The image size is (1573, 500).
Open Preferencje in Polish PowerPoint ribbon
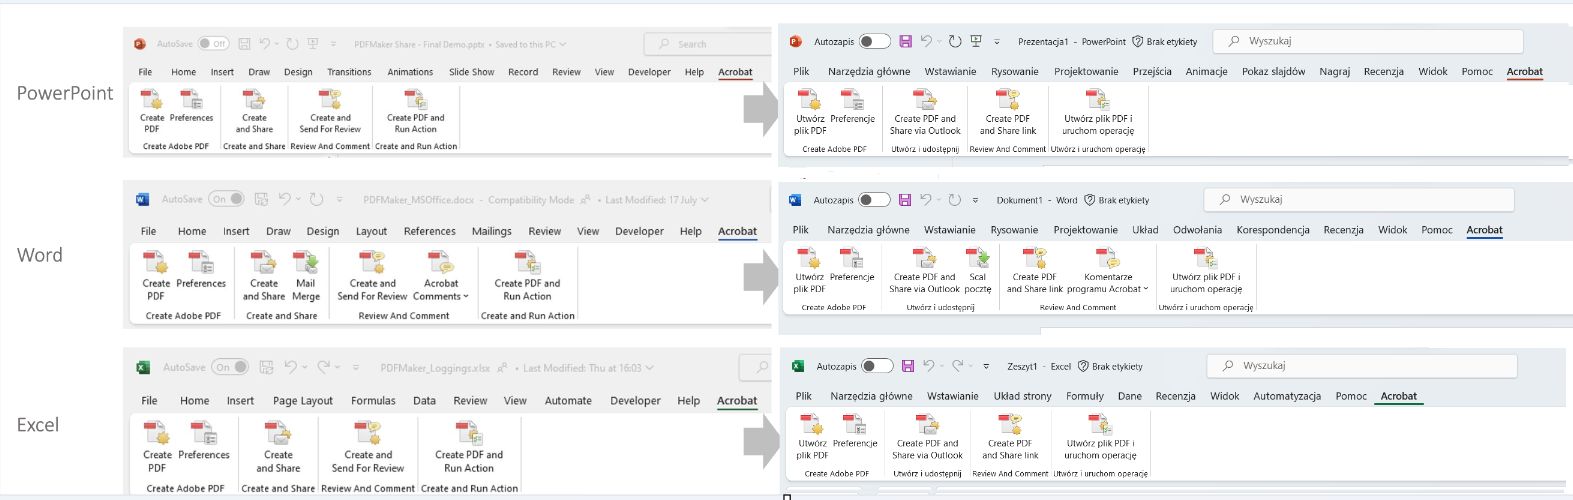coord(852,107)
